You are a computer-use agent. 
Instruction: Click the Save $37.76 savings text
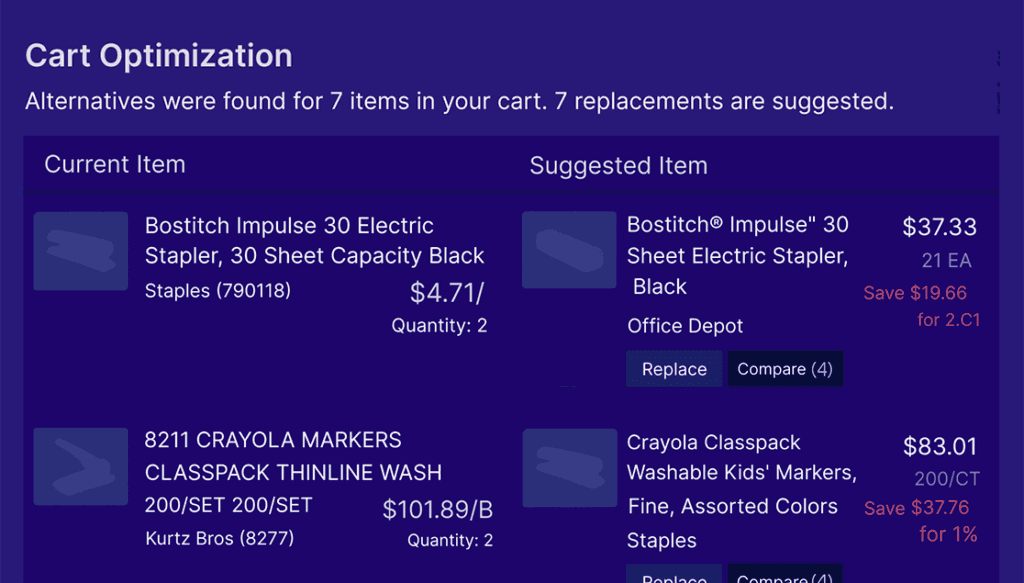(916, 508)
